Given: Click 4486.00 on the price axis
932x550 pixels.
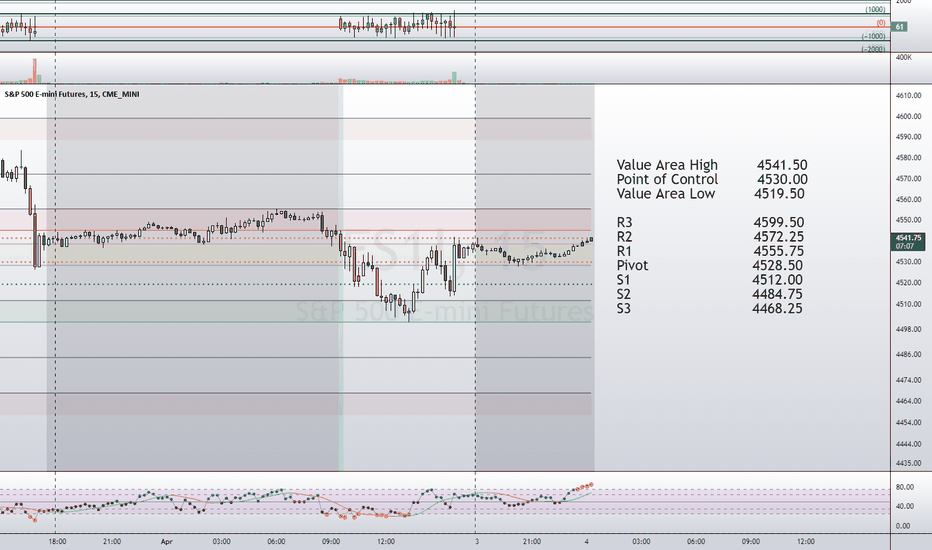Looking at the screenshot, I should pyautogui.click(x=908, y=354).
